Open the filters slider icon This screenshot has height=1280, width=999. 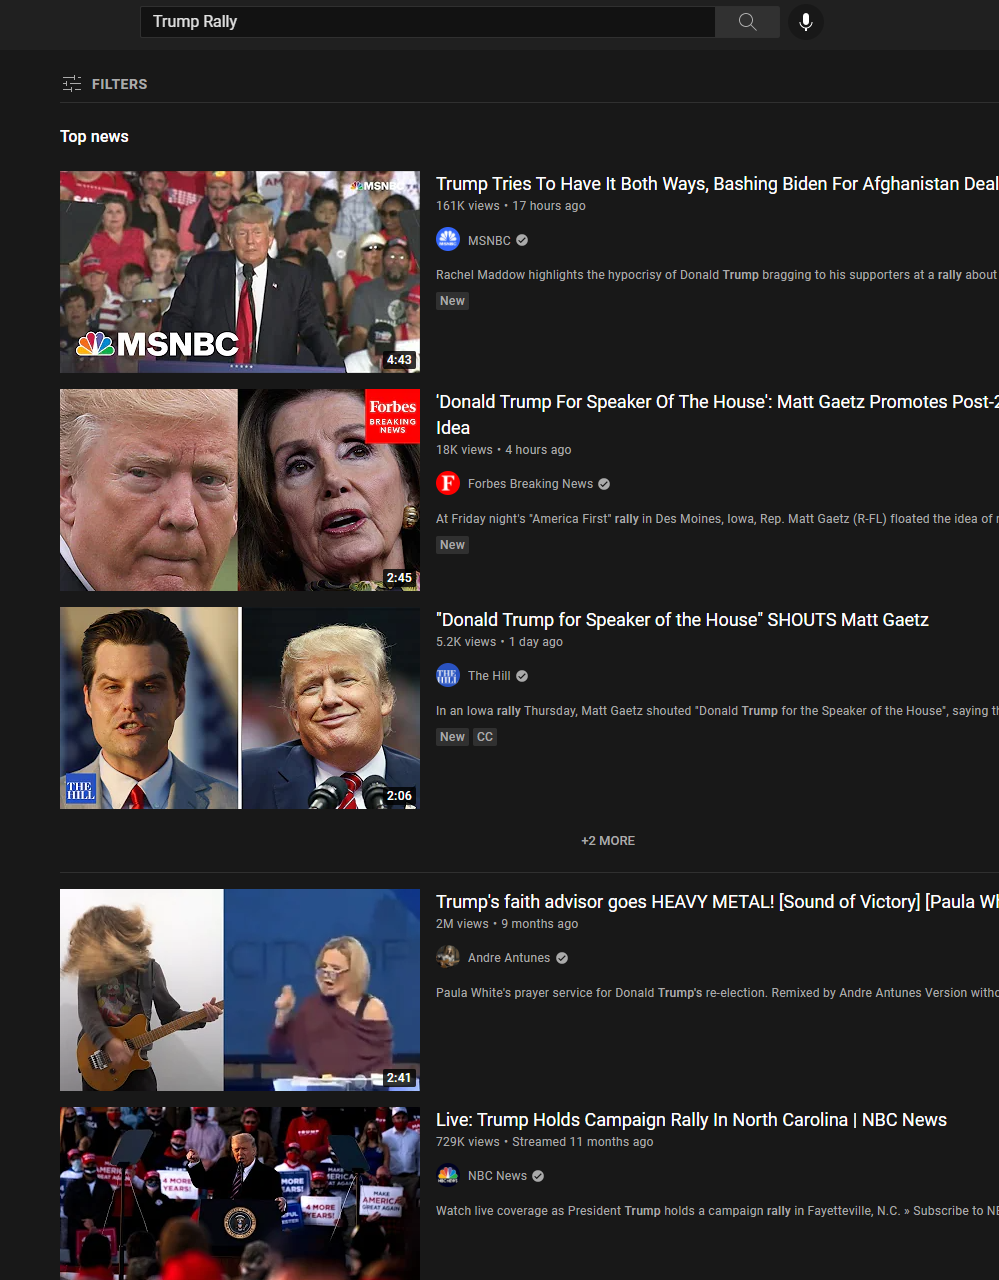click(71, 84)
